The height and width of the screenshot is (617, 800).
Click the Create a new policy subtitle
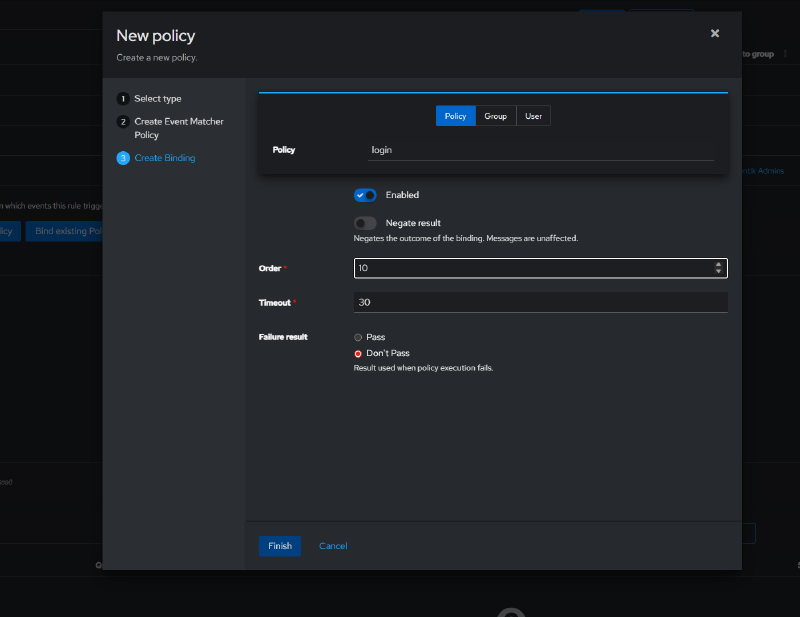point(157,58)
